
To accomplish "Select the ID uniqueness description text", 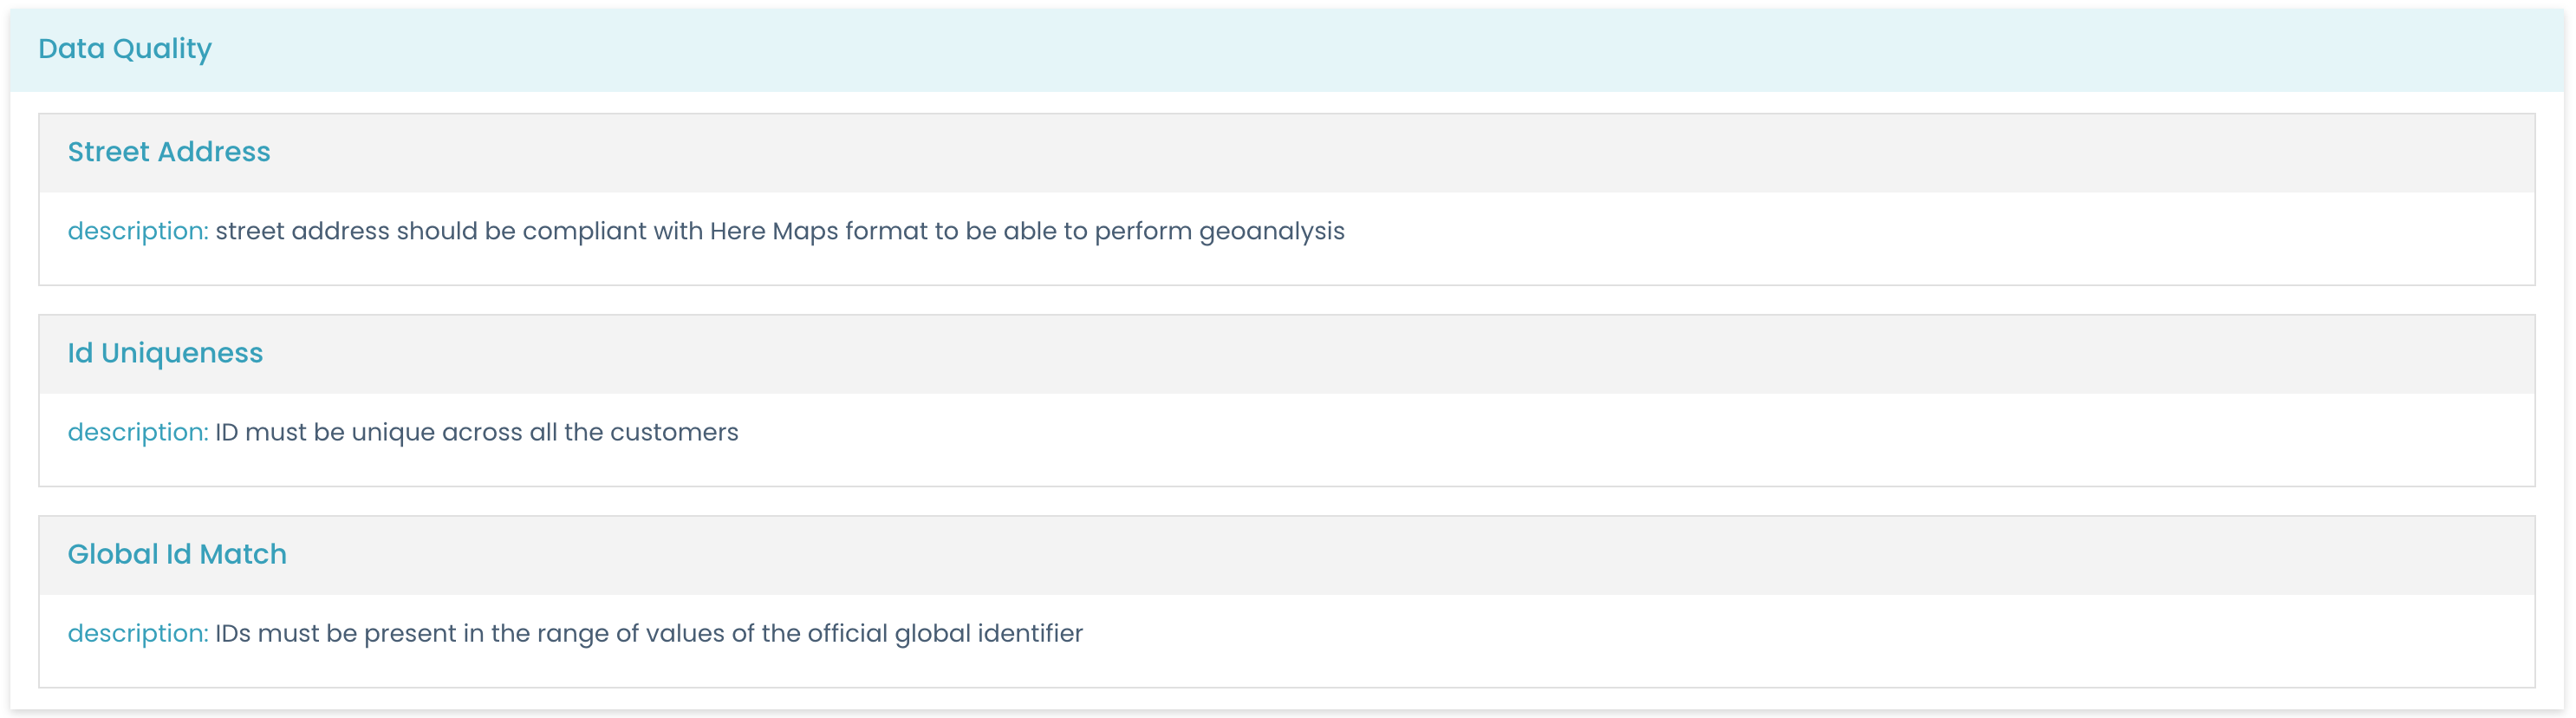I will point(477,432).
